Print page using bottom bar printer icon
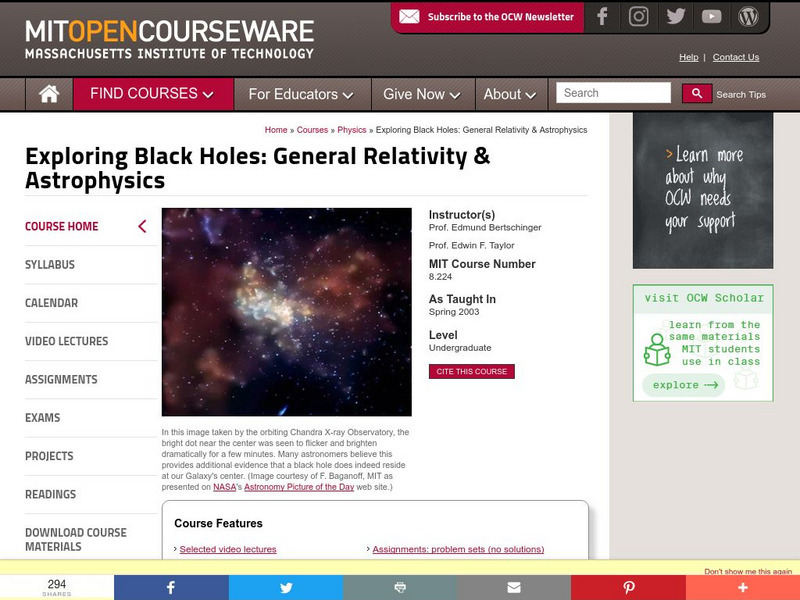800x600 pixels. 400,587
